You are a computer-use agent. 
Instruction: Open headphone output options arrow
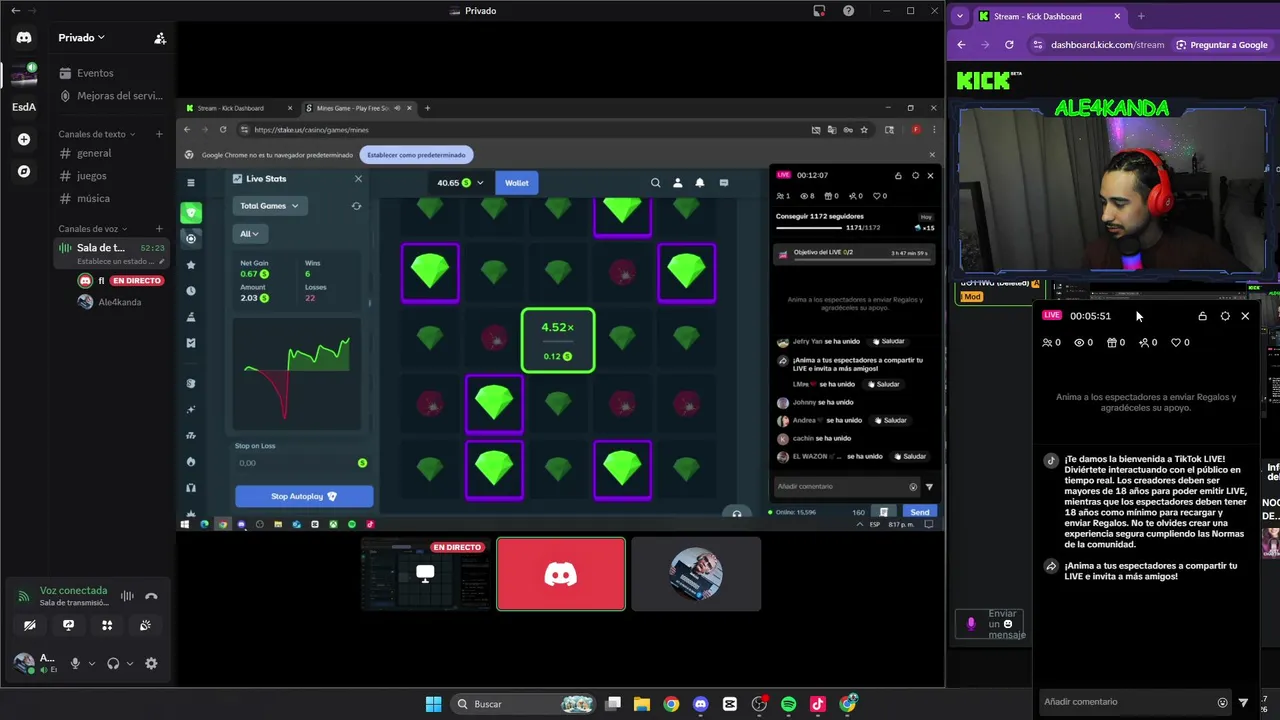pyautogui.click(x=130, y=663)
